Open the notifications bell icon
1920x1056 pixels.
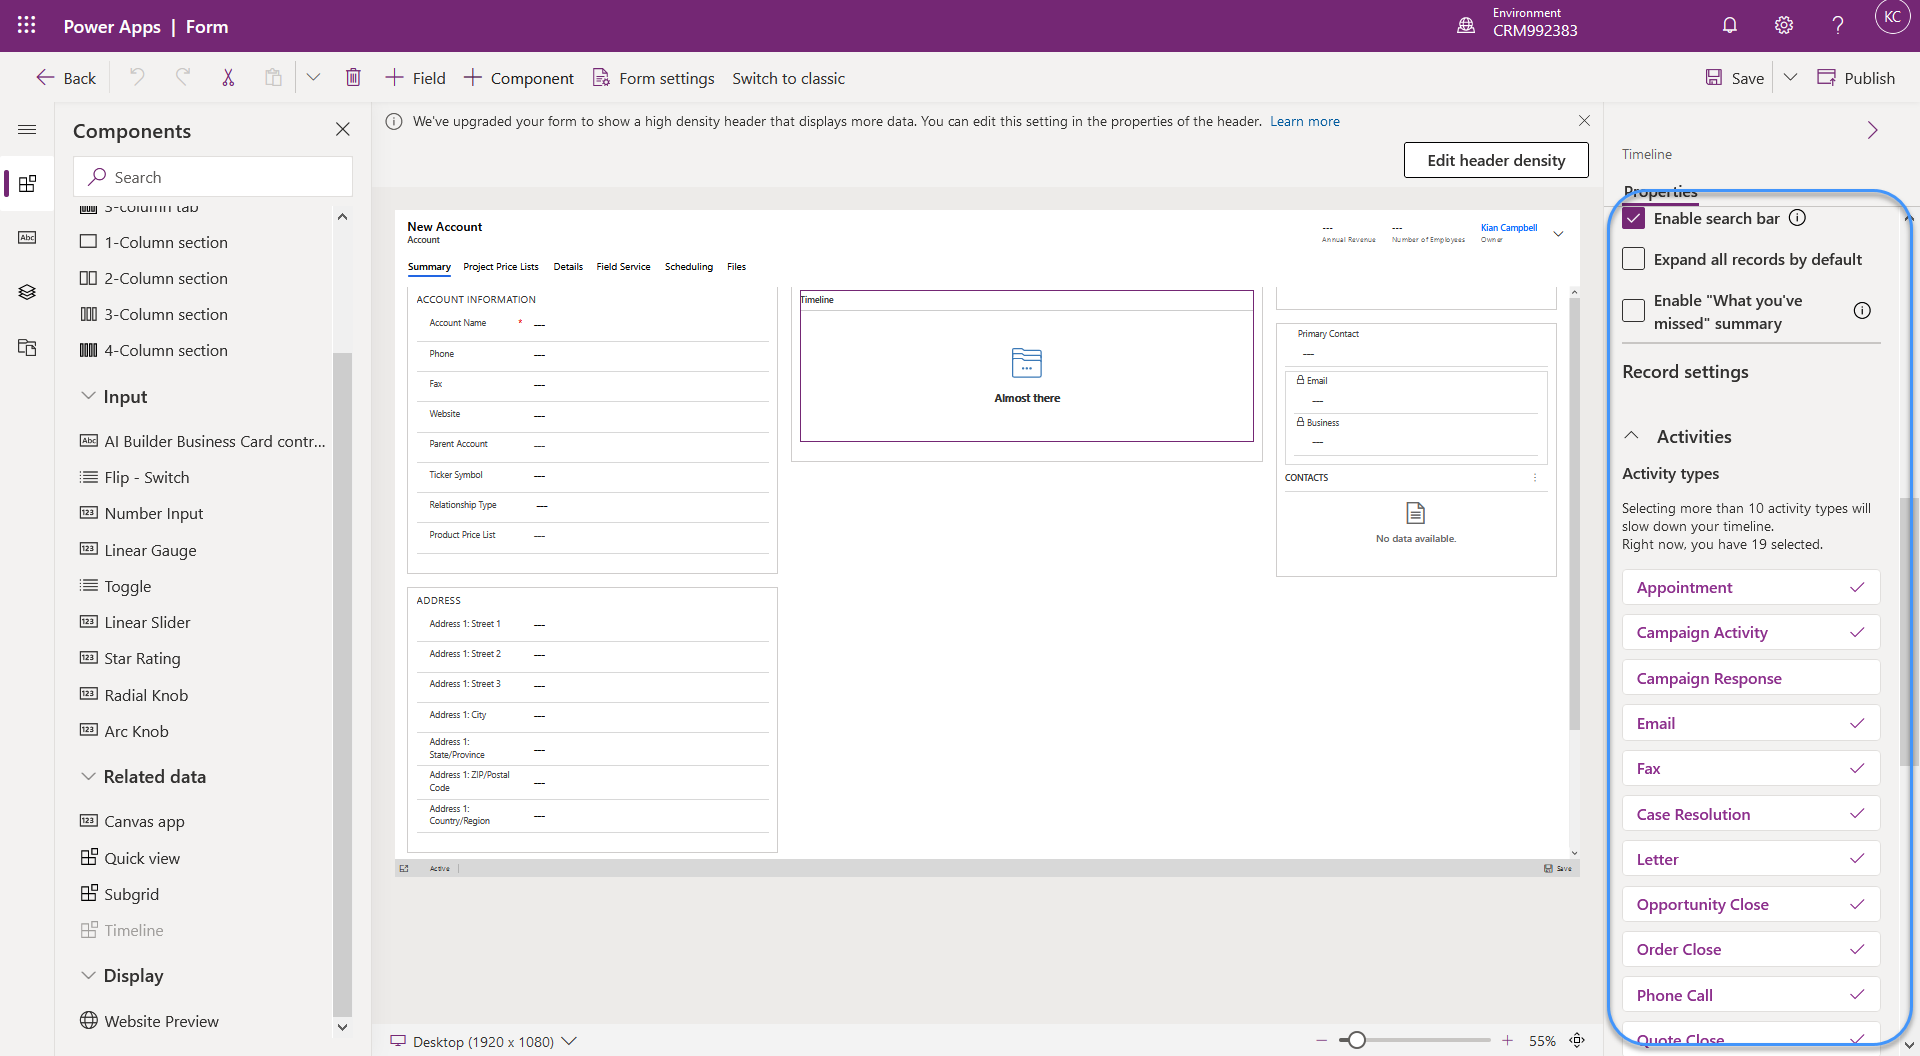click(x=1729, y=26)
